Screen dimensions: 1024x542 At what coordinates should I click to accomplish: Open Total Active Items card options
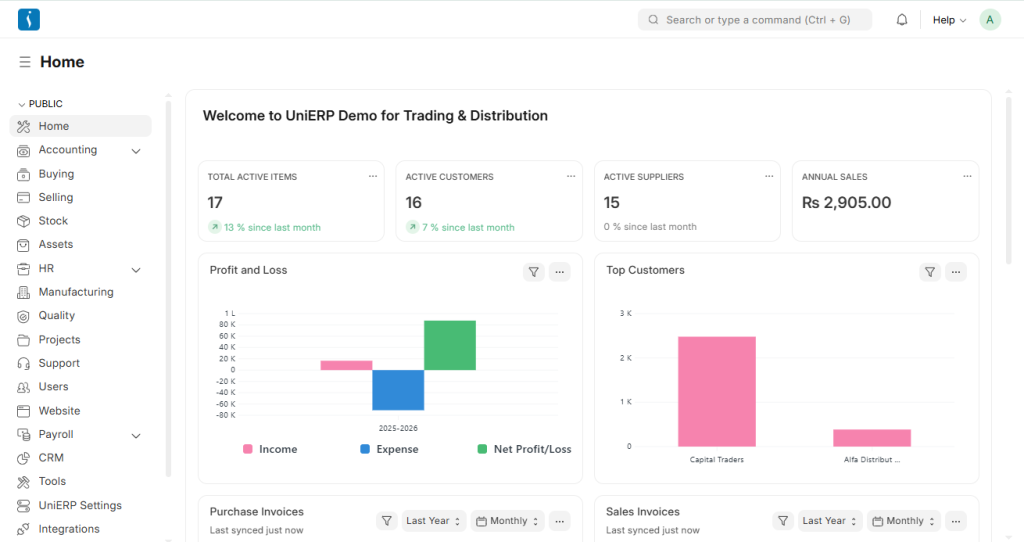tap(373, 176)
